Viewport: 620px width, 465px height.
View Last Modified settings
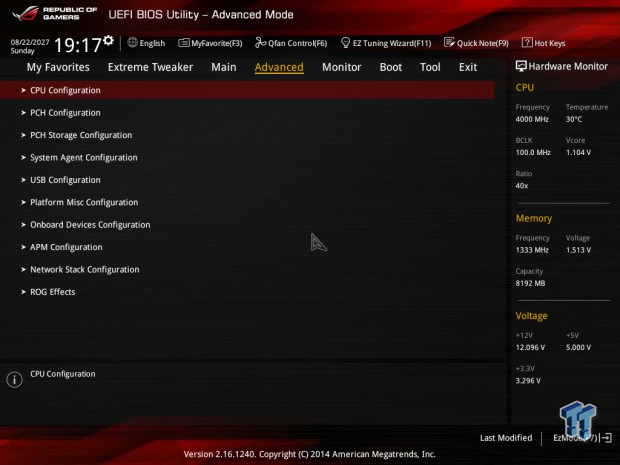[x=506, y=438]
